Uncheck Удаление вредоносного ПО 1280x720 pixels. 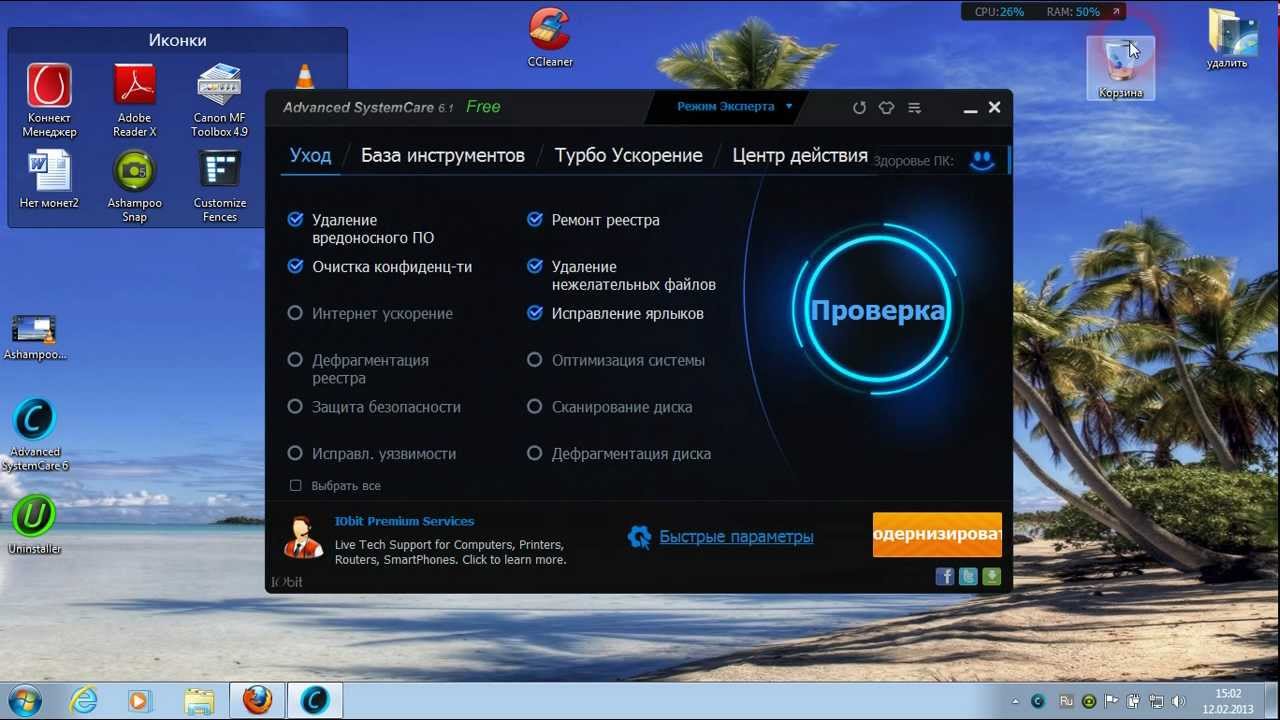295,219
